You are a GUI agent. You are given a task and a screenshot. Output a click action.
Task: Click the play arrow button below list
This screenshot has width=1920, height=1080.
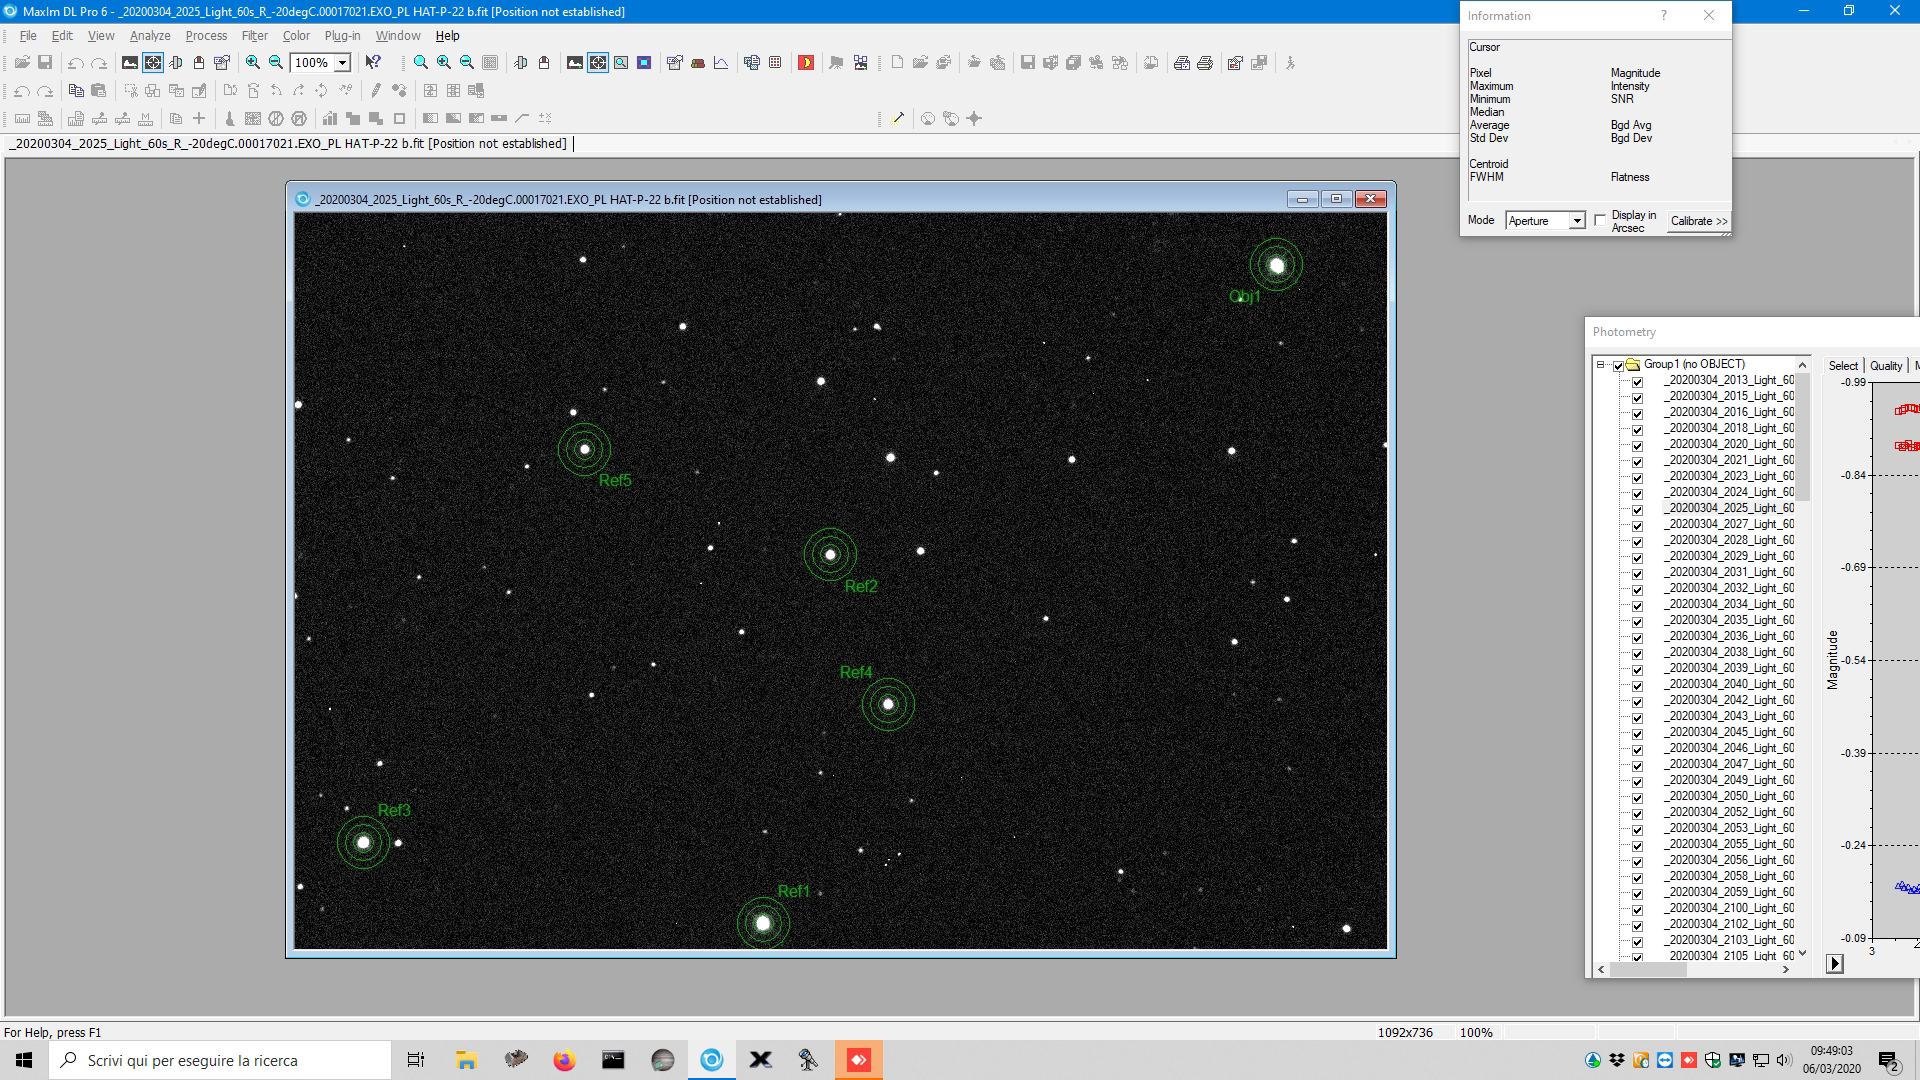point(1834,964)
